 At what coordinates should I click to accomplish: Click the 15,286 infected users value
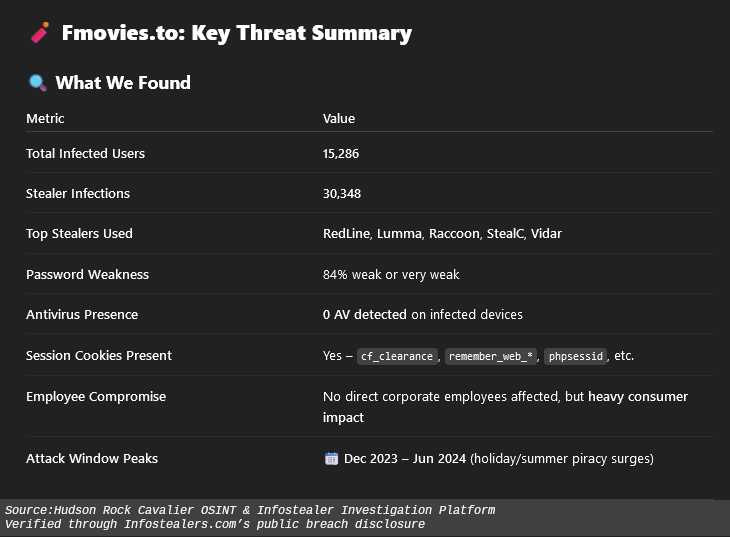(341, 153)
